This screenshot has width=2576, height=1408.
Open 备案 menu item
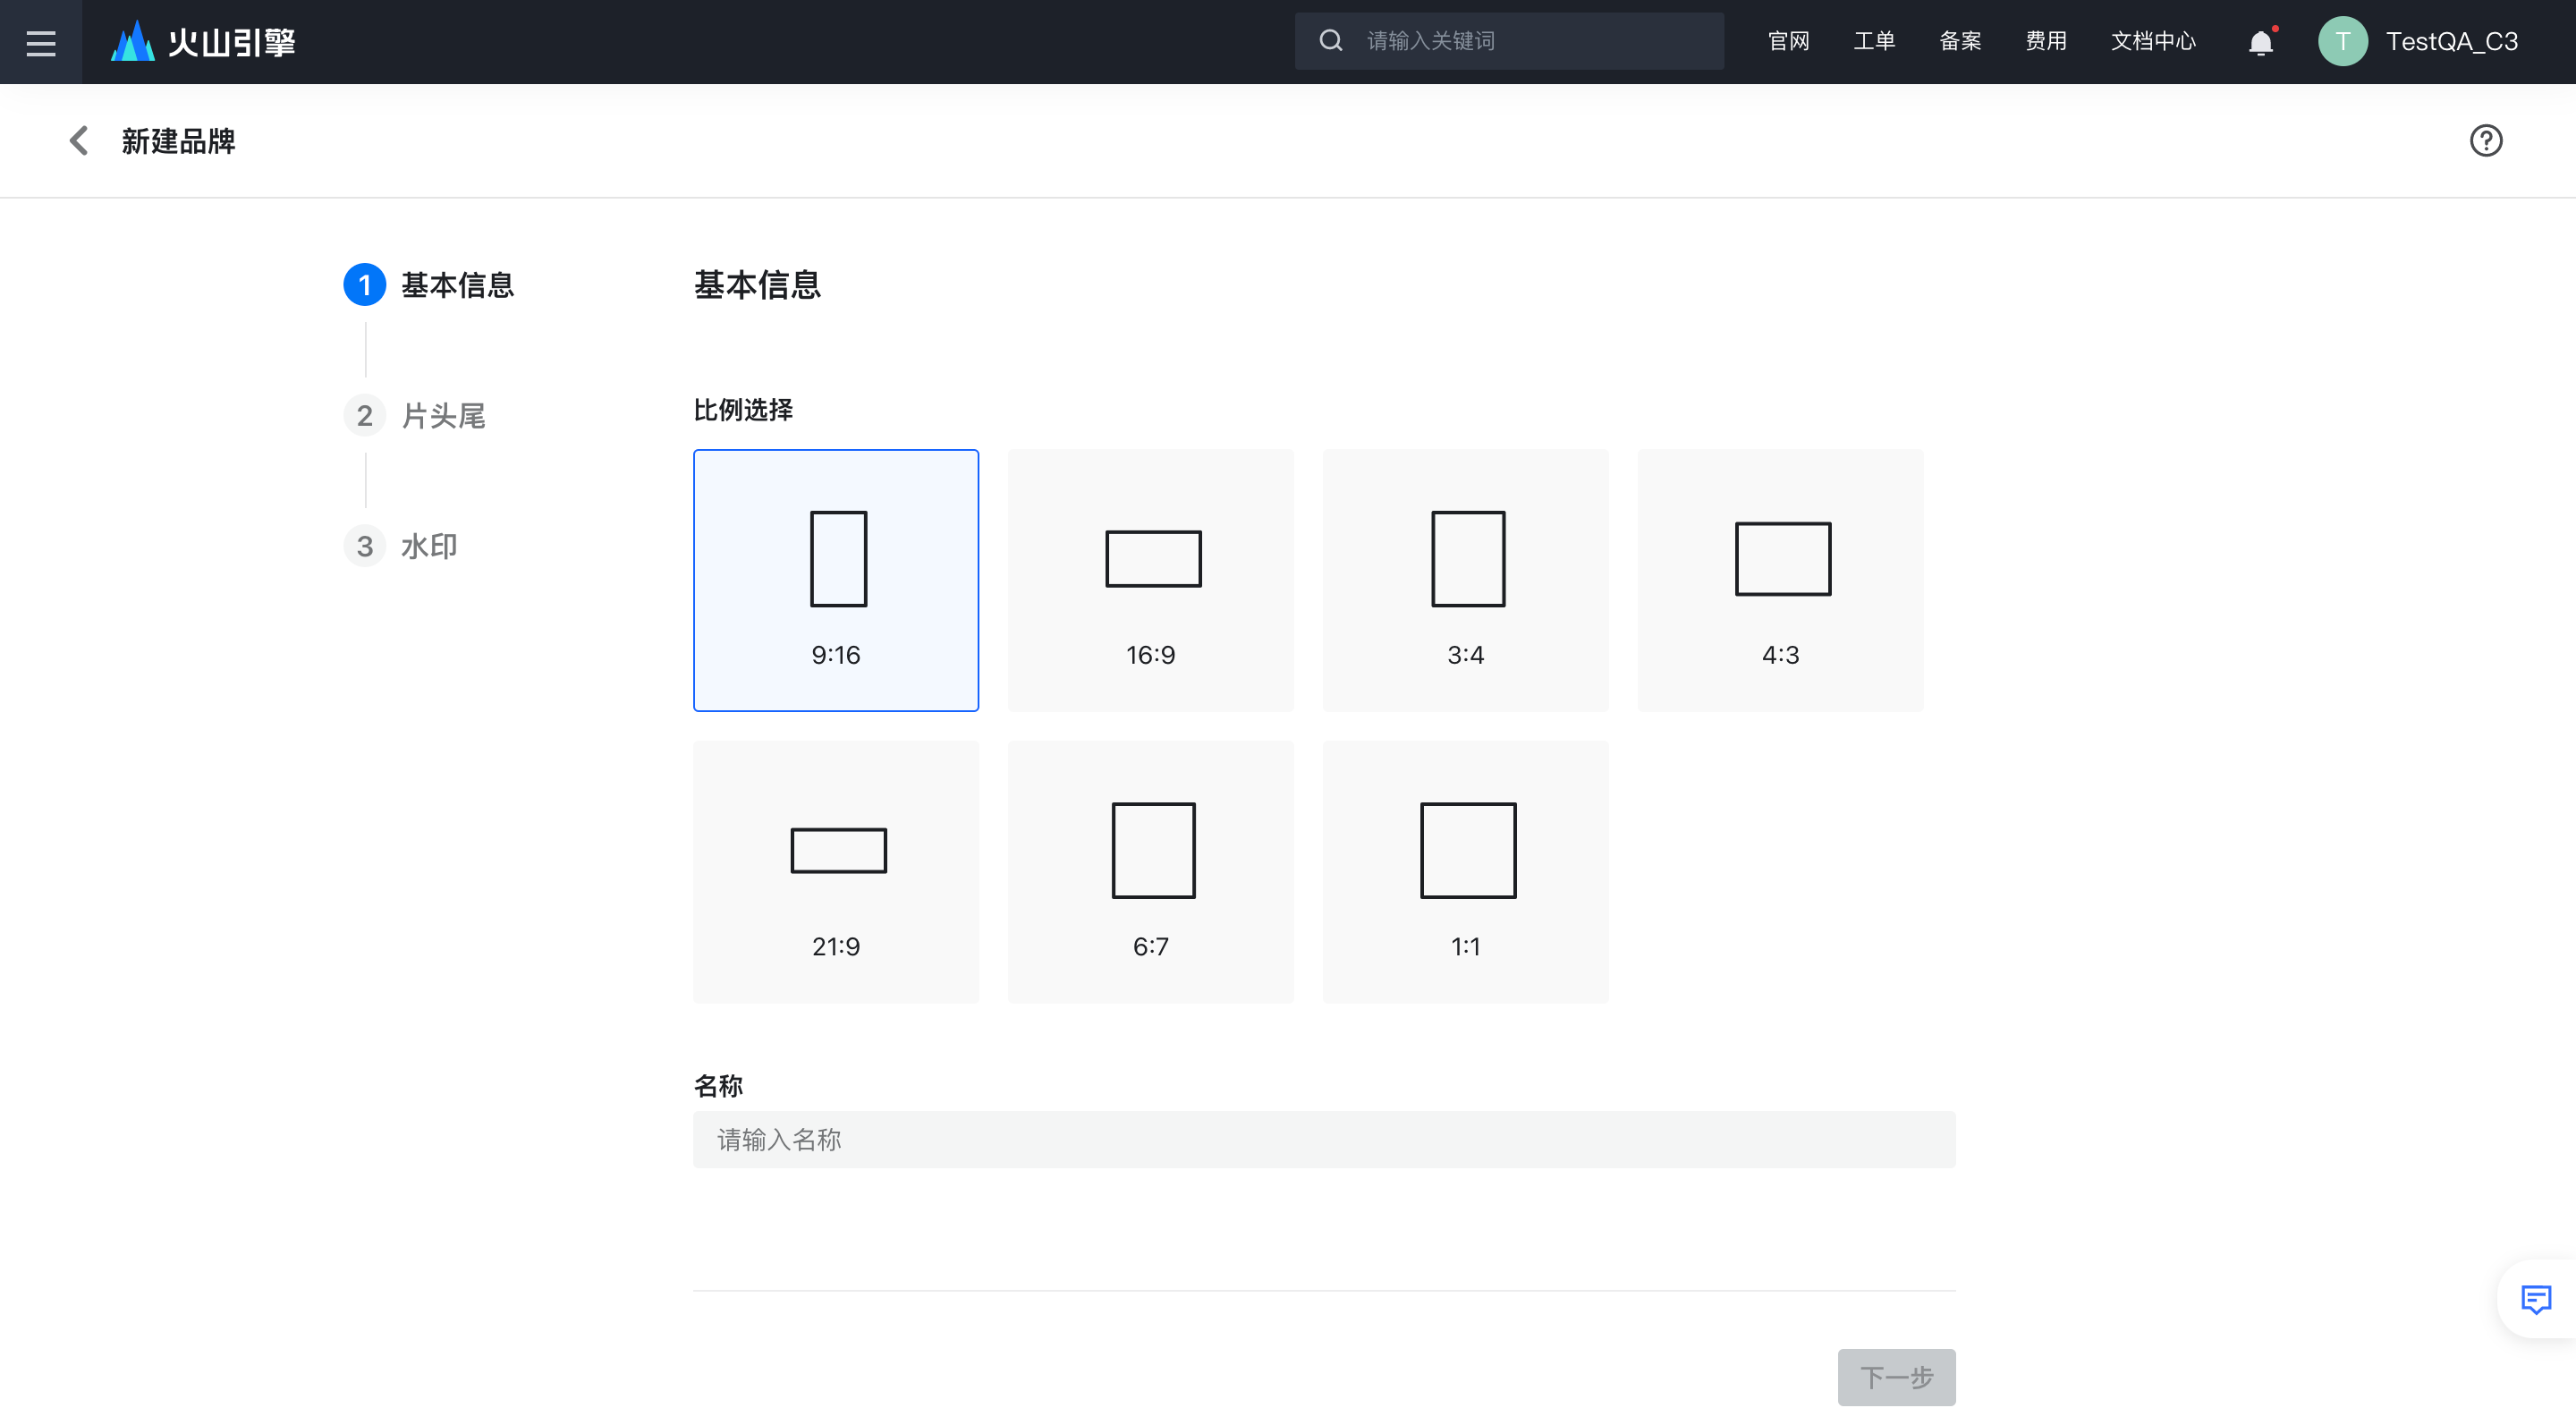1960,41
